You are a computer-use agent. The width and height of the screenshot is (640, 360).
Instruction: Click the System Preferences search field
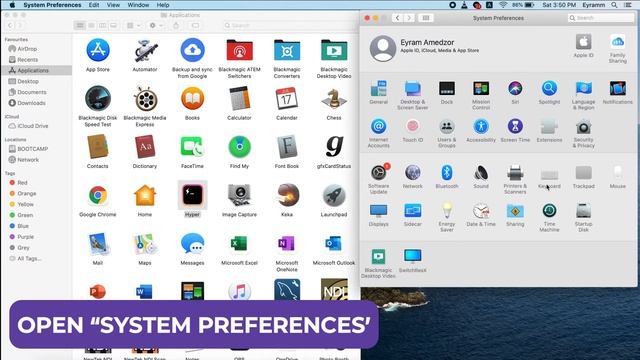coord(600,18)
